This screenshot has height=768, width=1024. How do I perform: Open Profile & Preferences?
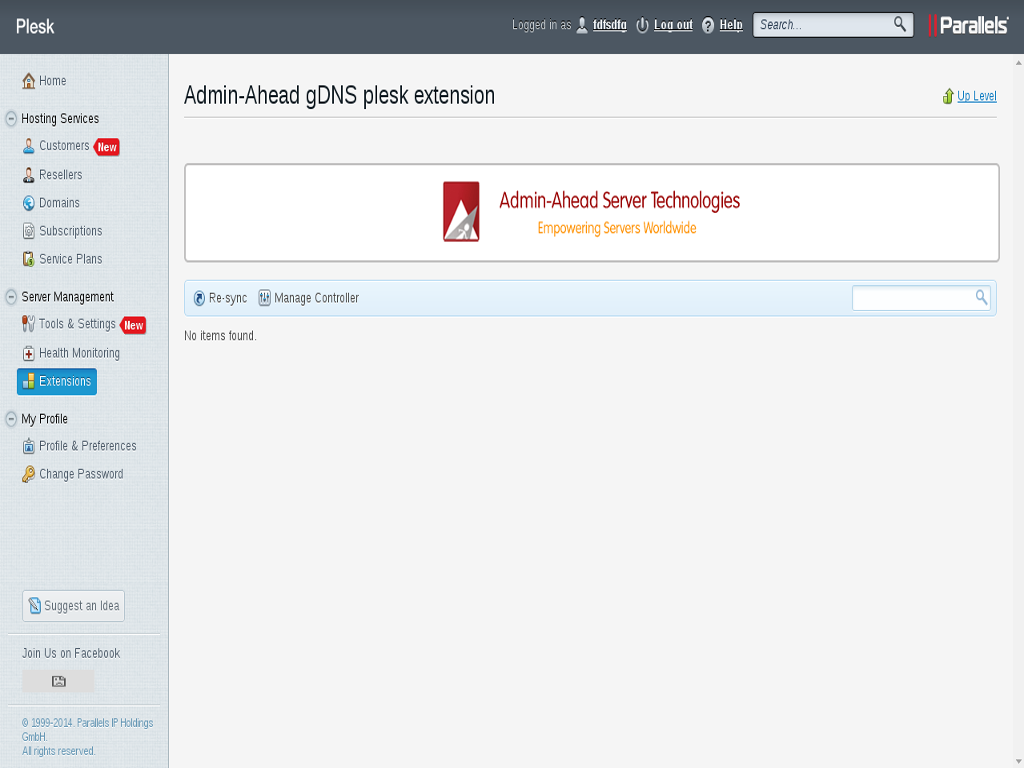88,446
